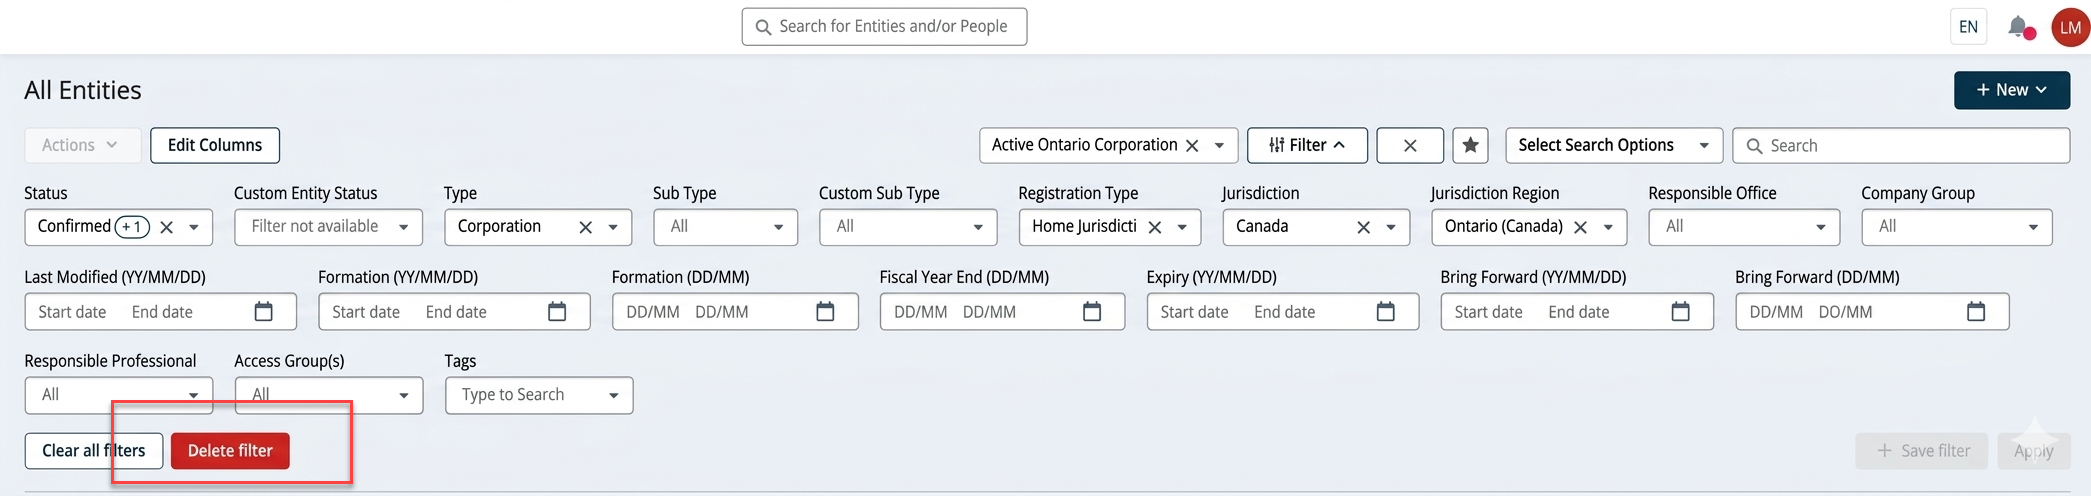
Task: Open the New entity menu
Action: pyautogui.click(x=2012, y=90)
